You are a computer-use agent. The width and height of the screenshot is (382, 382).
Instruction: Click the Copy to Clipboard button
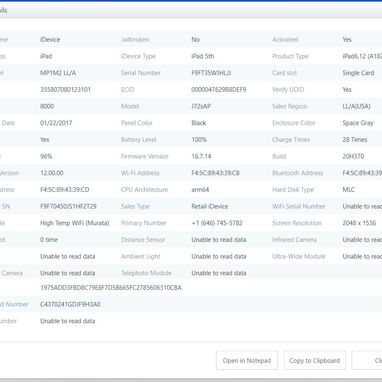pyautogui.click(x=315, y=360)
